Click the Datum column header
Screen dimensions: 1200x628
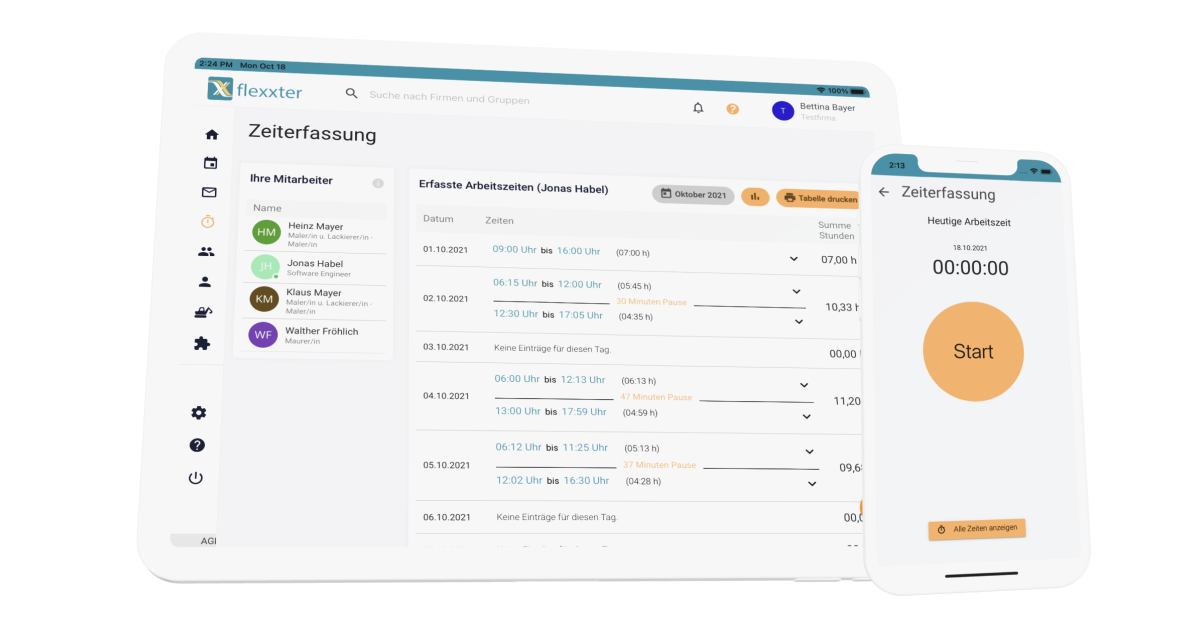coord(438,219)
